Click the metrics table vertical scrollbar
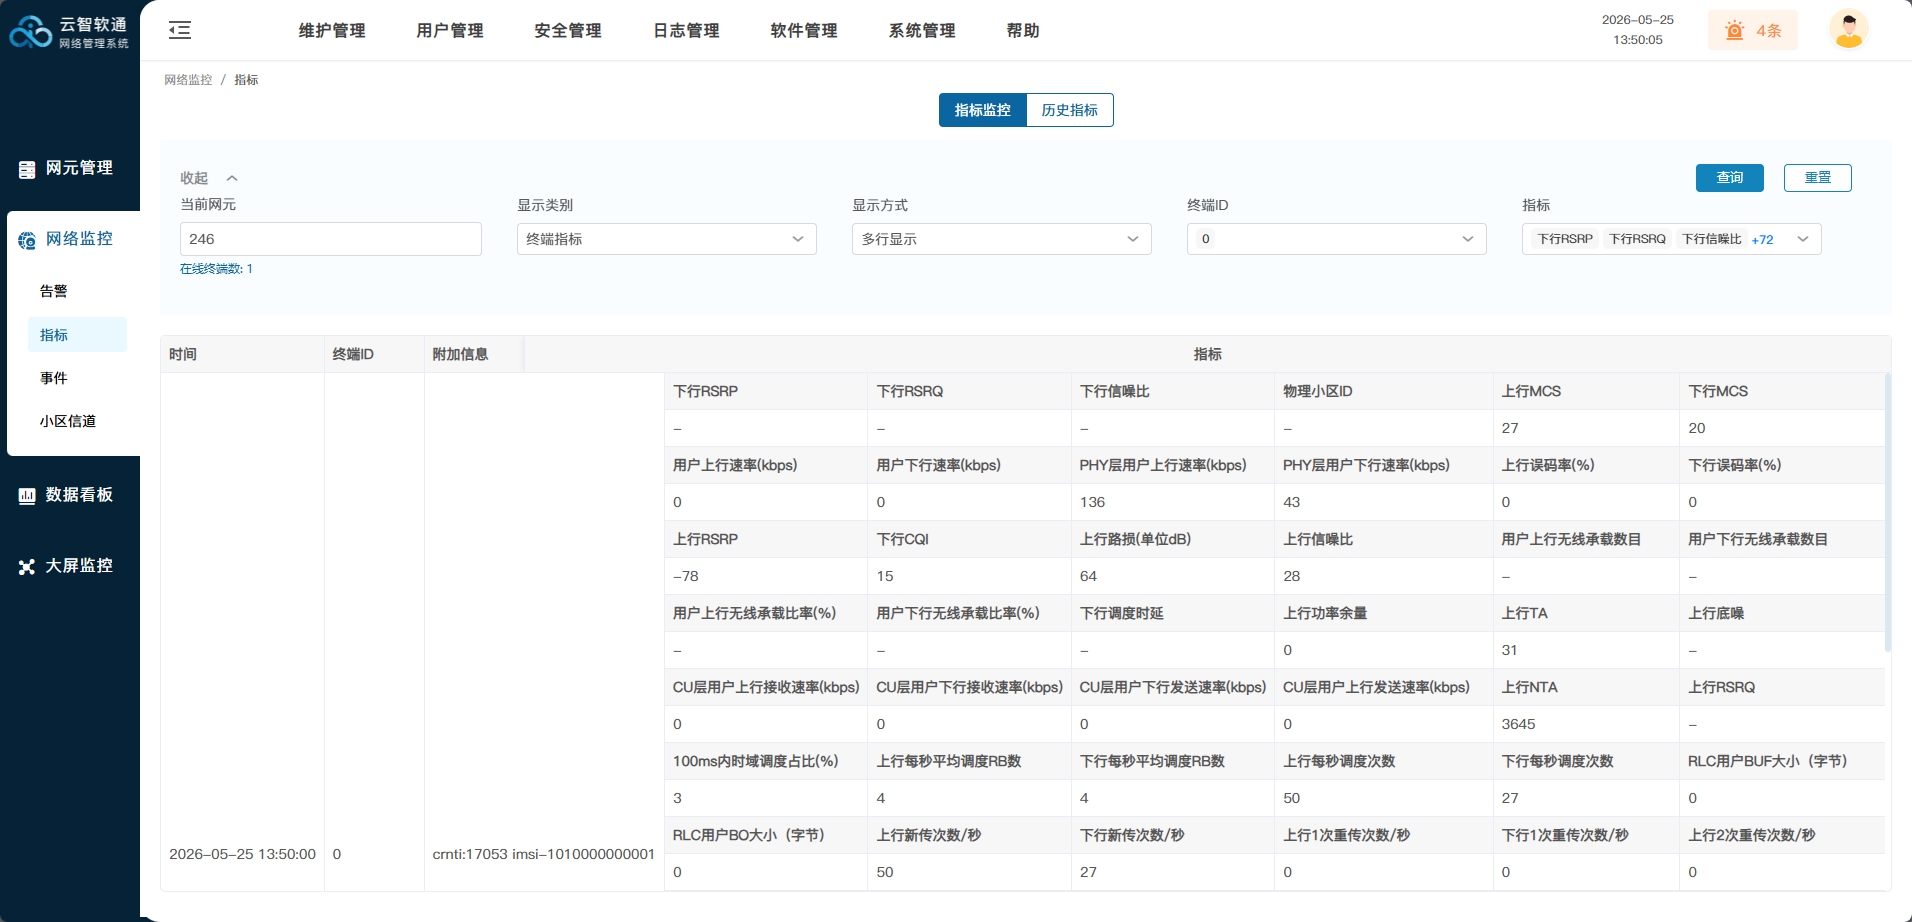This screenshot has width=1912, height=922. pyautogui.click(x=1888, y=512)
